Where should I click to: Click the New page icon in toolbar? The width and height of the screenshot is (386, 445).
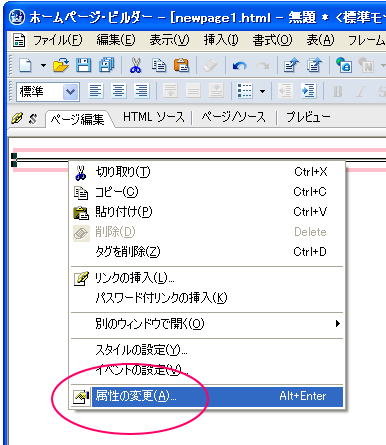[26, 65]
